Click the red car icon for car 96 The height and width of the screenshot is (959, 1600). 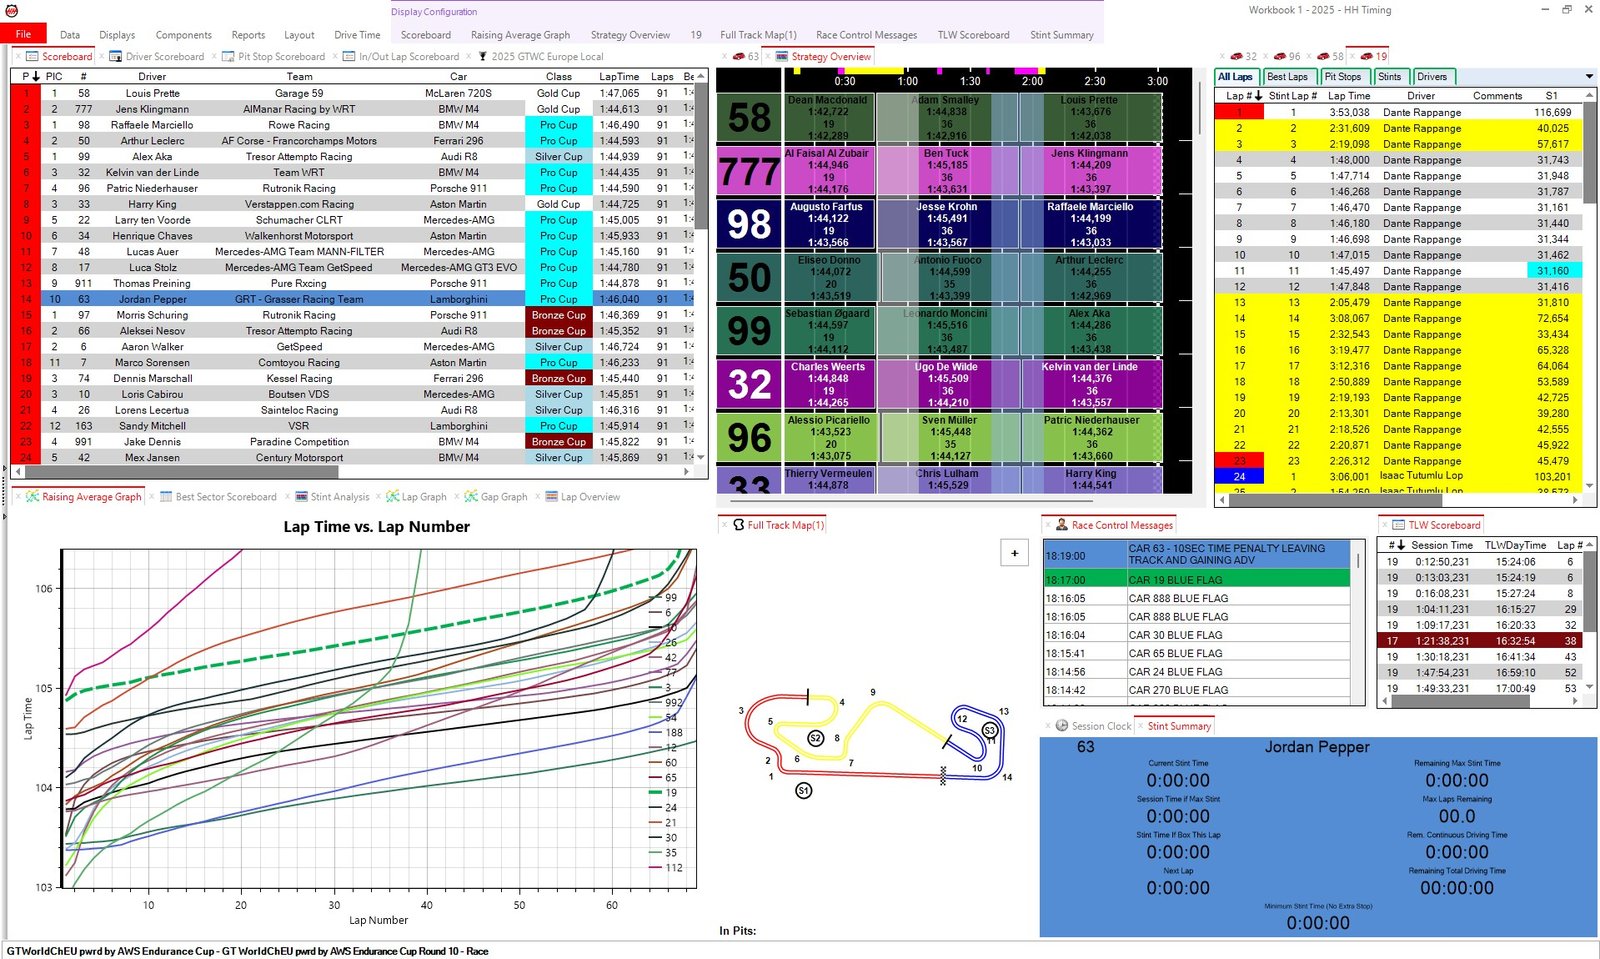pyautogui.click(x=1279, y=57)
